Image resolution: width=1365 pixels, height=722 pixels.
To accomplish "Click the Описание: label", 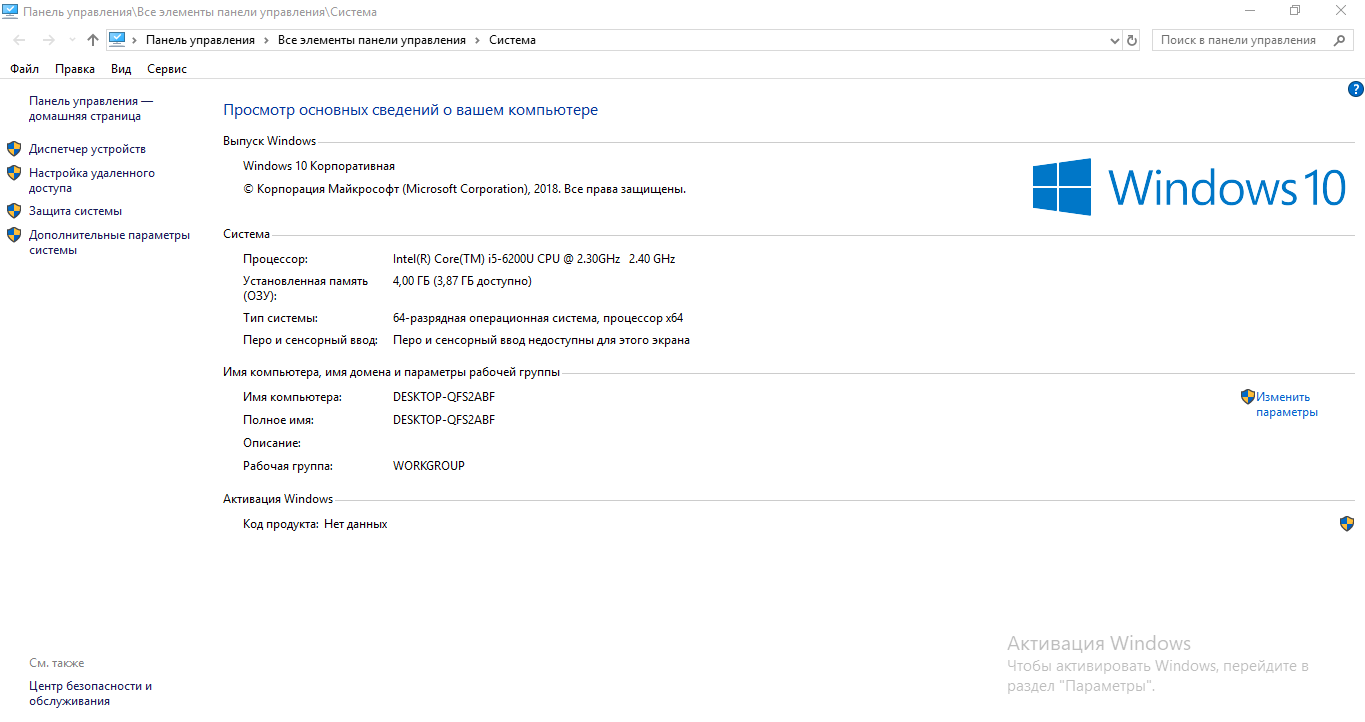I will pyautogui.click(x=272, y=443).
